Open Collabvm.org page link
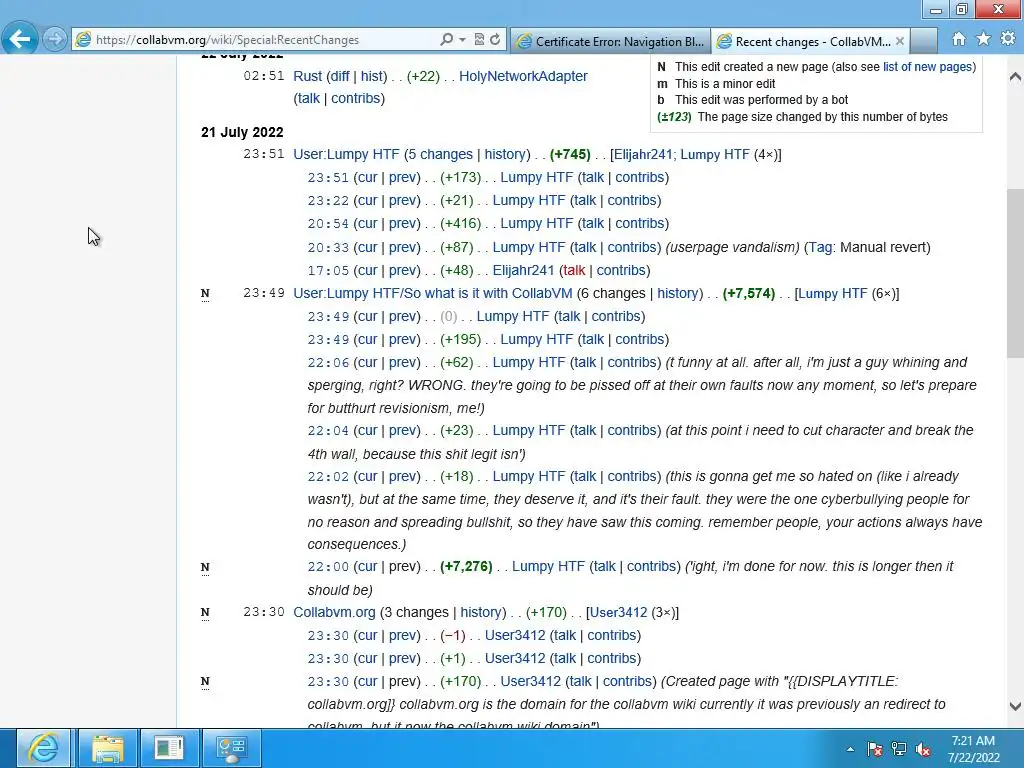 pos(334,612)
